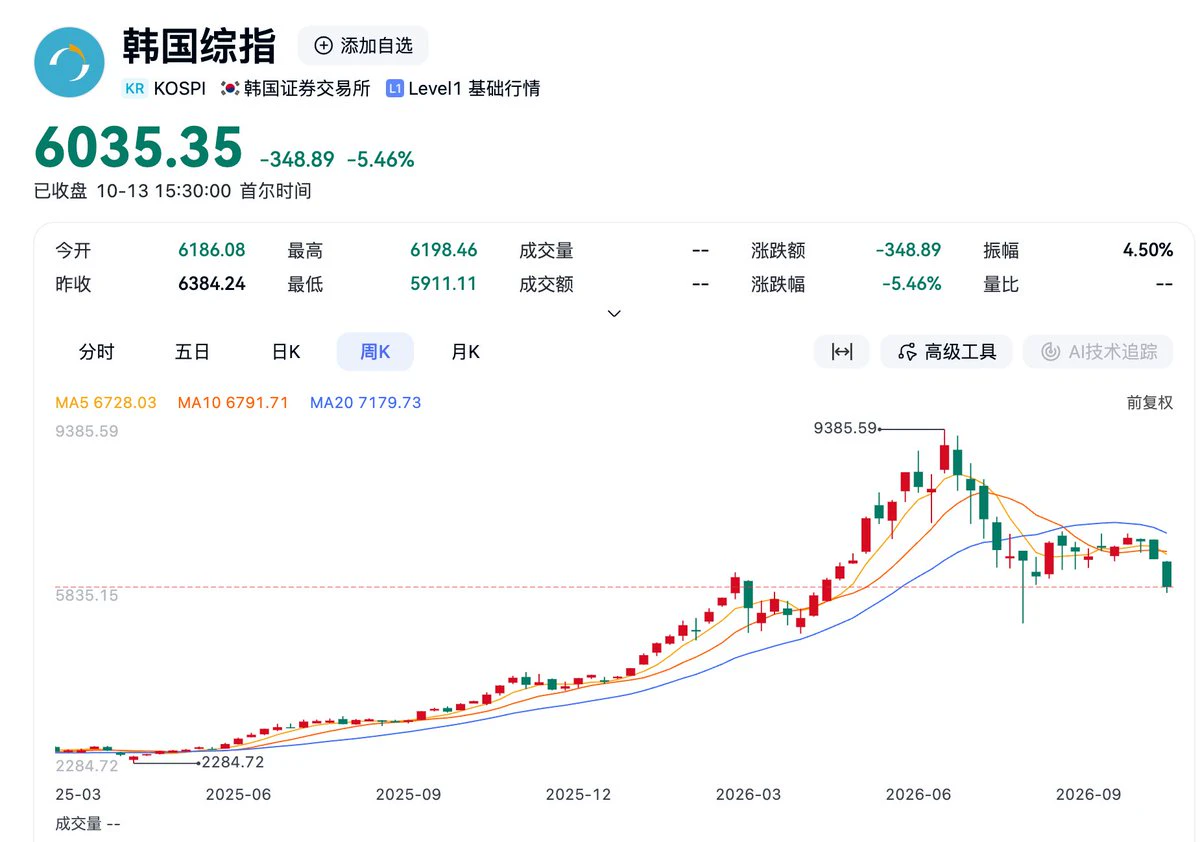
Task: Expand stats with the down chevron
Action: click(x=614, y=313)
